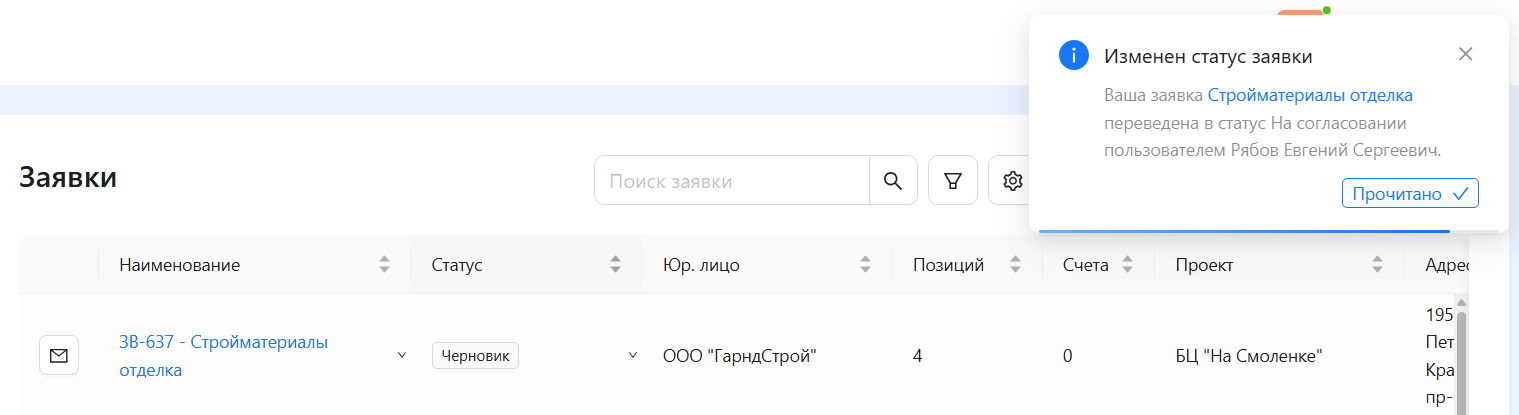Screen dimensions: 1519x415
Task: Sort by Наименование column arrows
Action: 384,265
